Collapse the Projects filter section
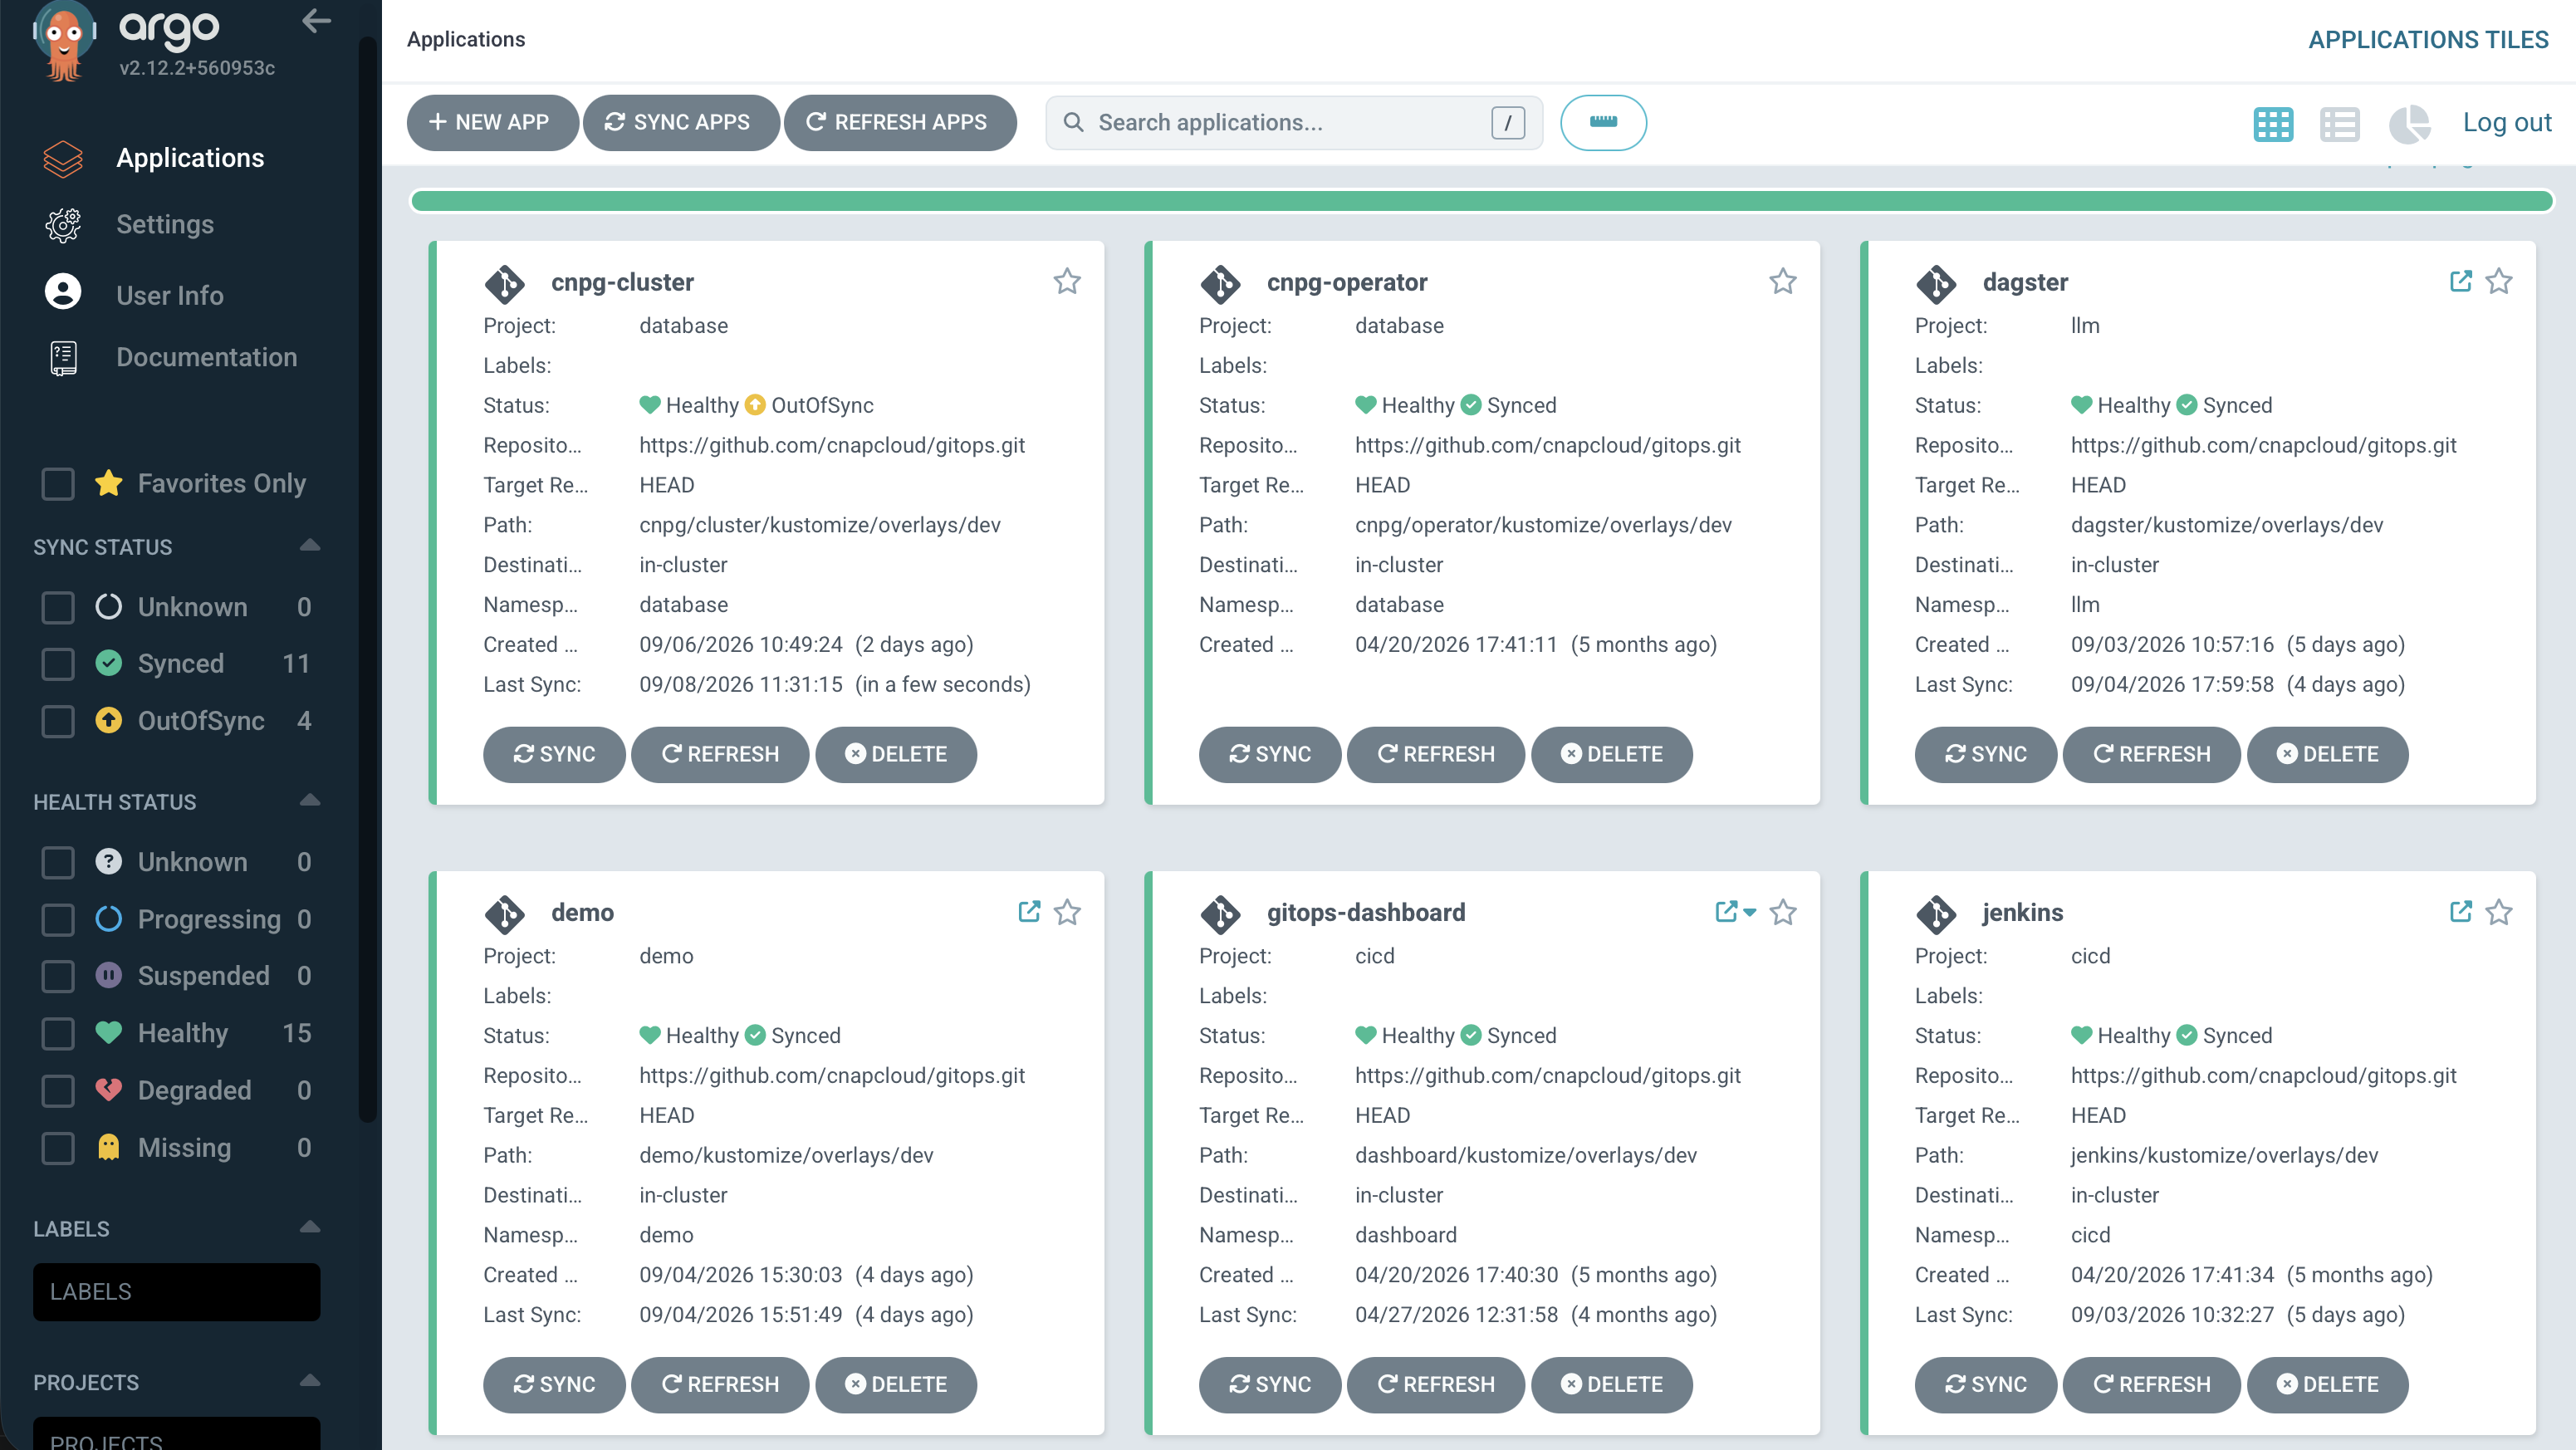The image size is (2576, 1450). click(310, 1381)
